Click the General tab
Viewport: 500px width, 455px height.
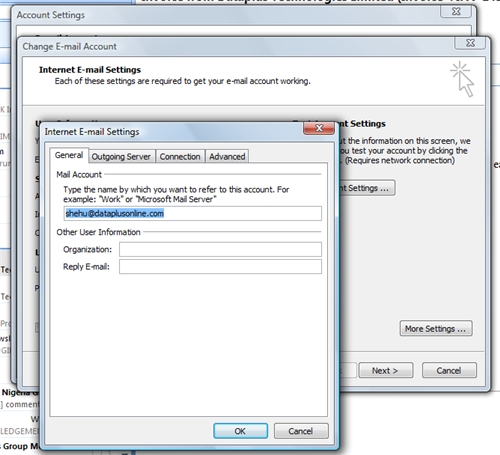(x=69, y=155)
